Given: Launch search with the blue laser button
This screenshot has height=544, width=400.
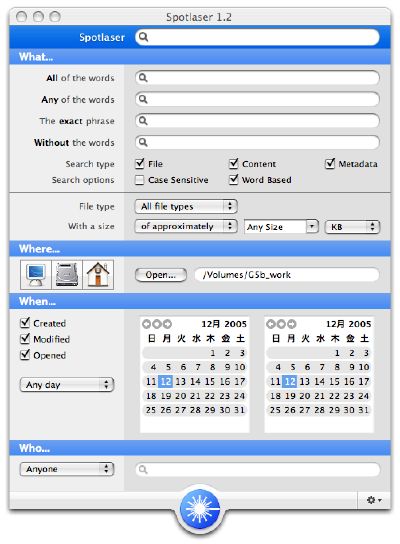Looking at the screenshot, I should (x=200, y=509).
